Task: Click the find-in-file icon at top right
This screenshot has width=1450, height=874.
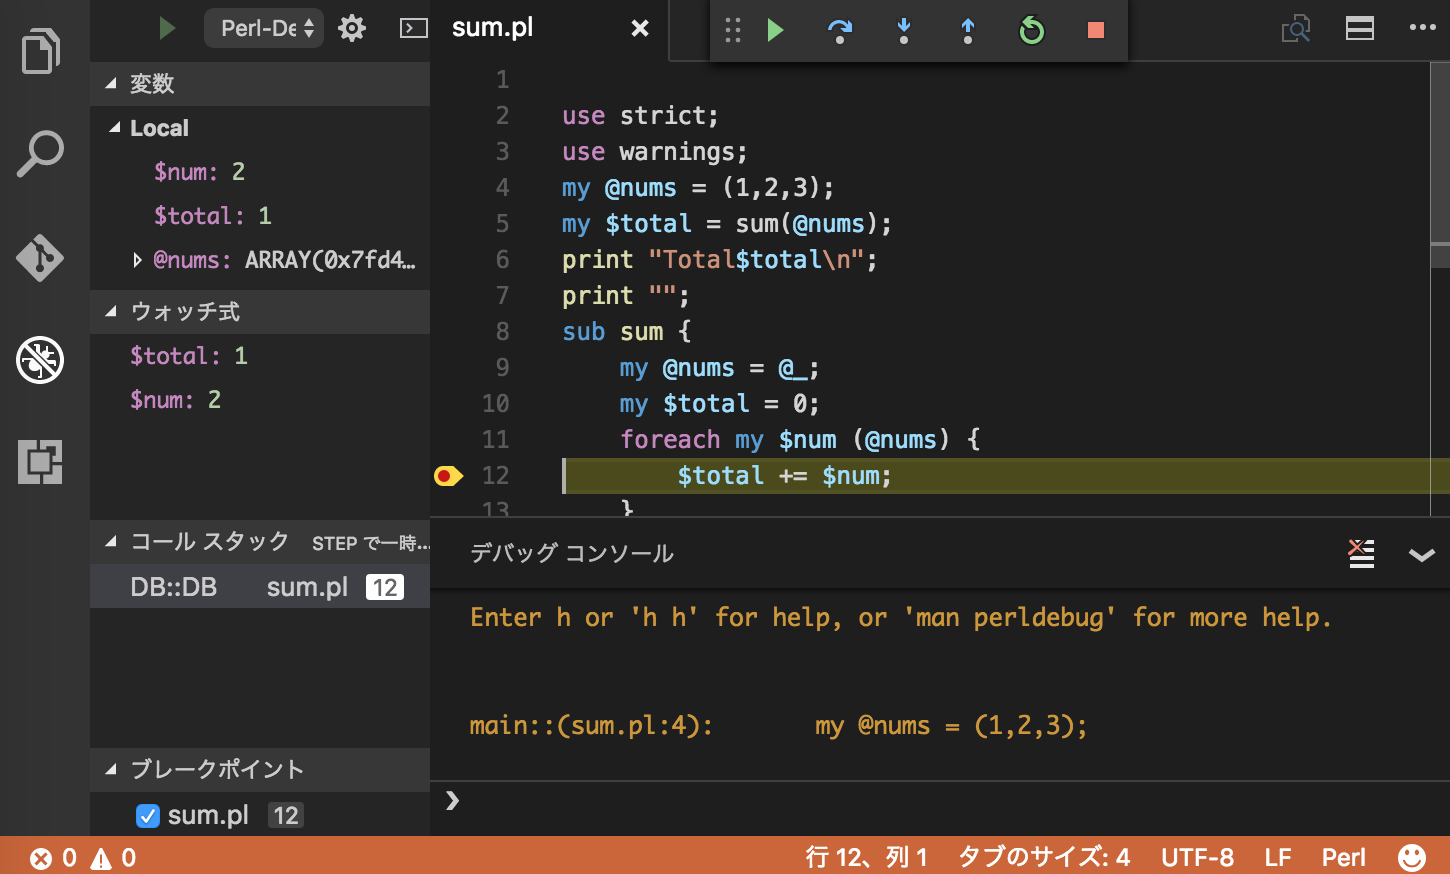Action: tap(1296, 28)
